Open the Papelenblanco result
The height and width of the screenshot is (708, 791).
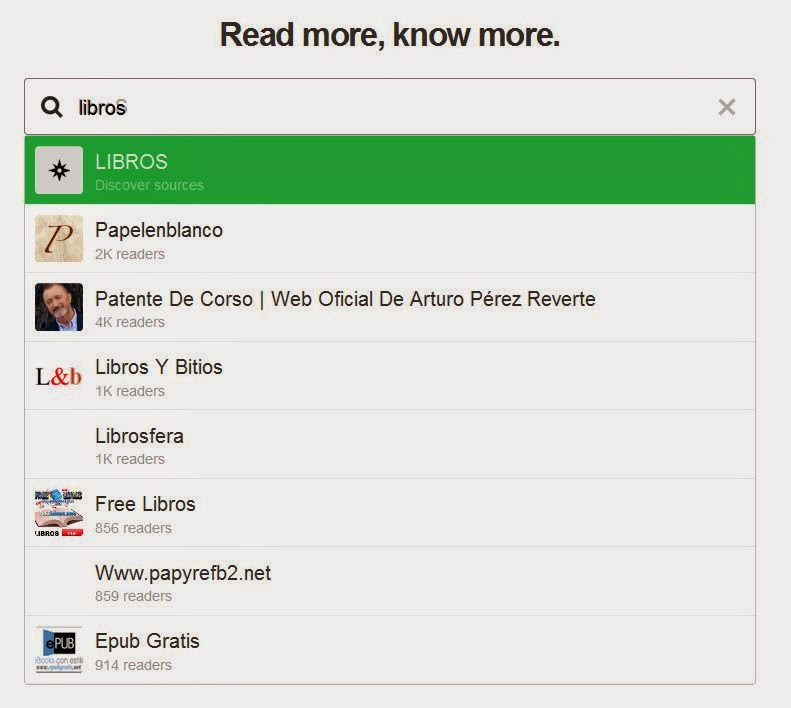tap(389, 239)
